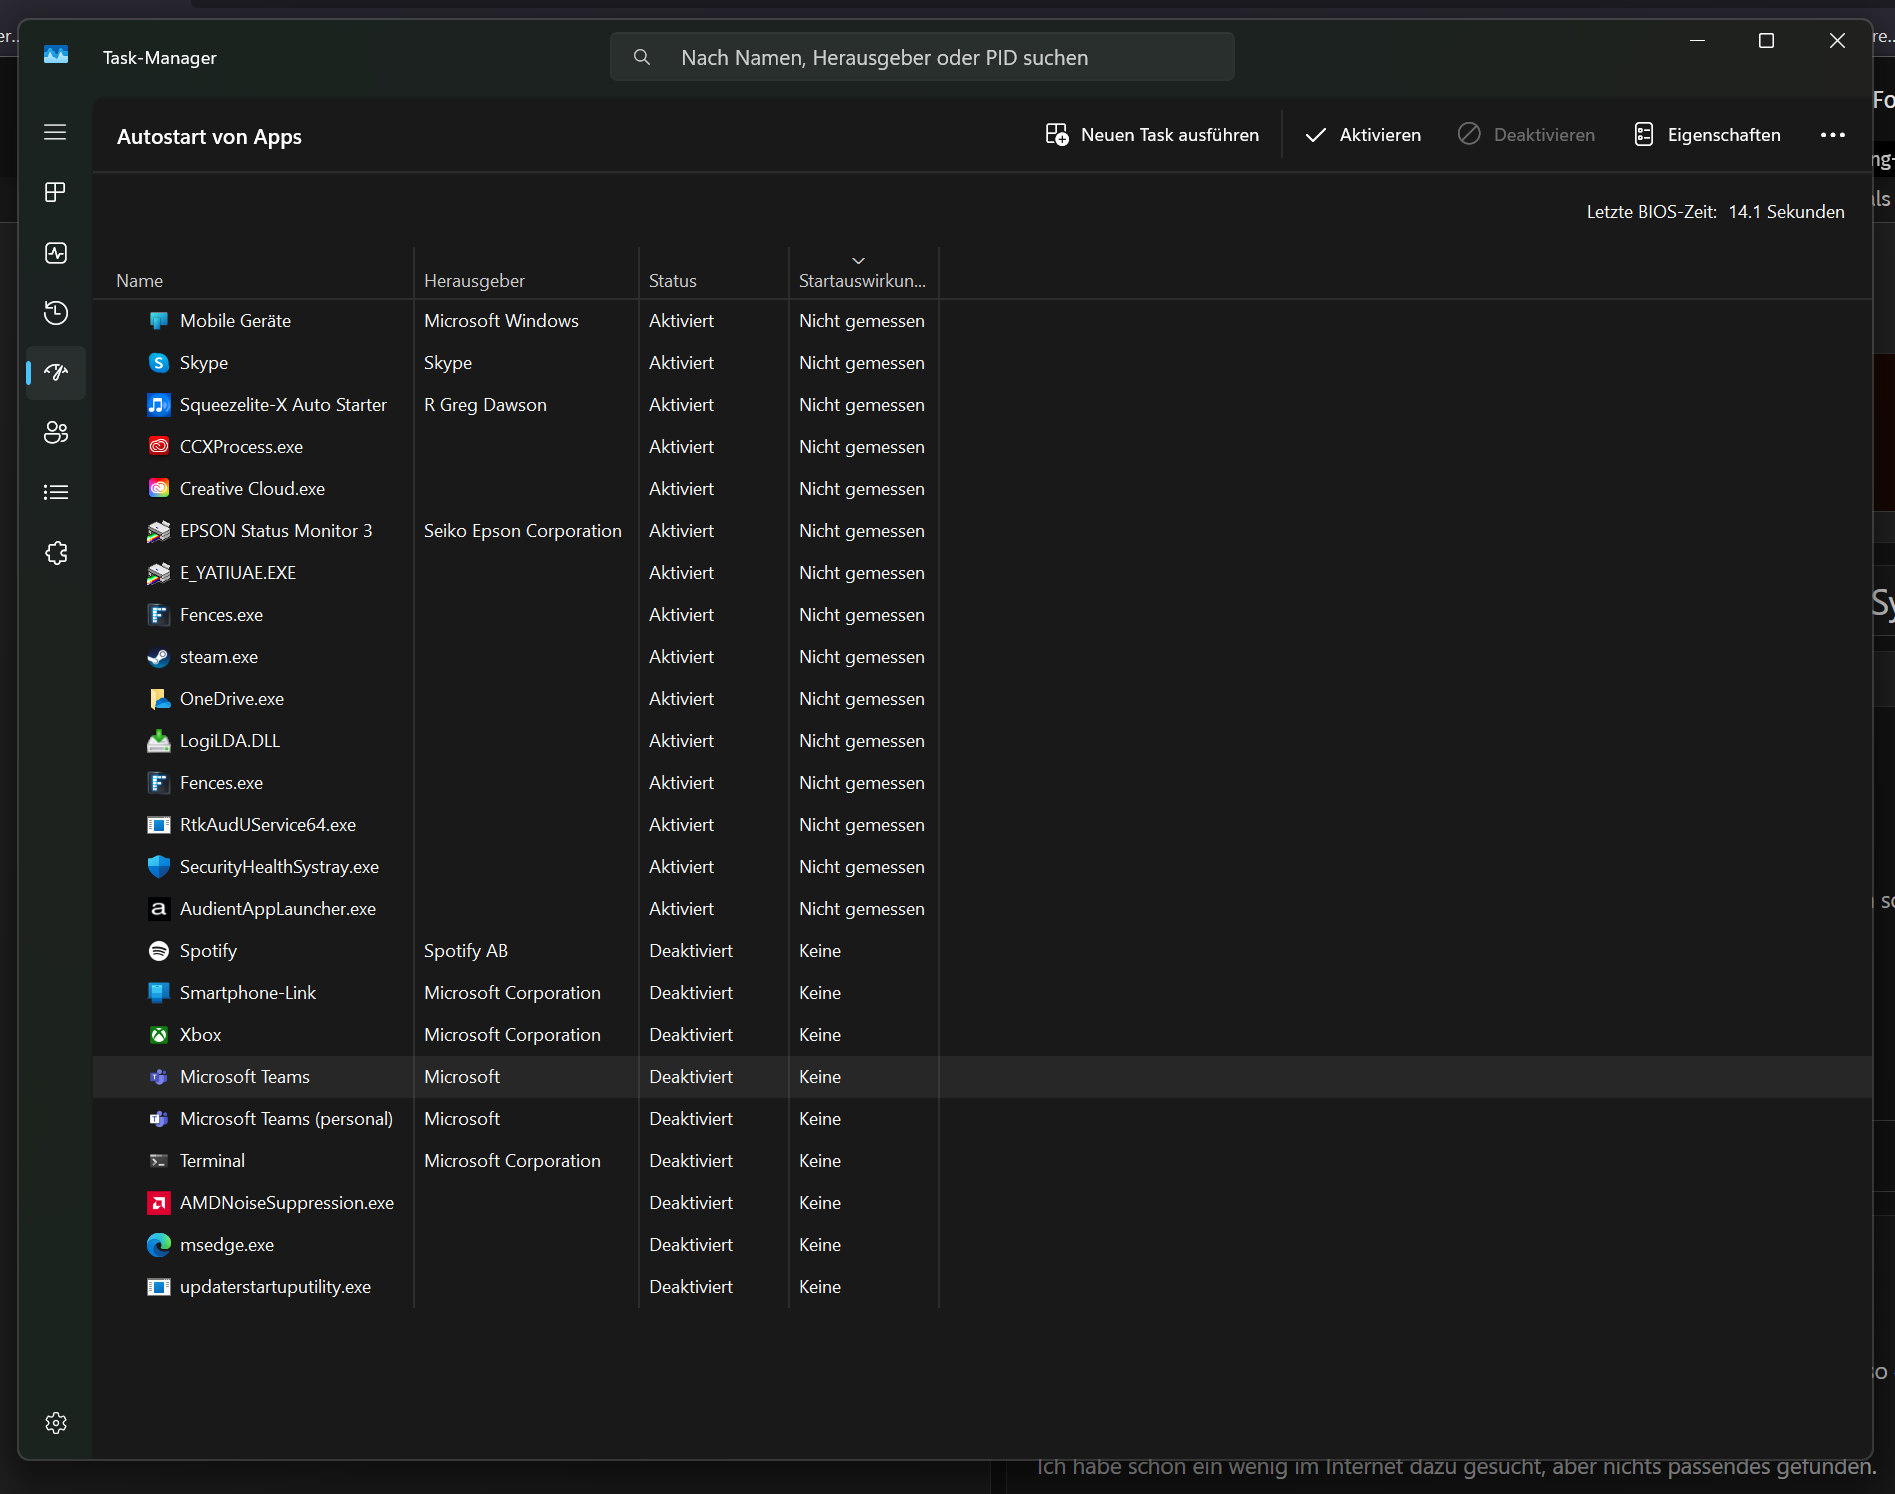1895x1494 pixels.
Task: Click the EPSON Status Monitor 3 icon
Action: pos(159,530)
